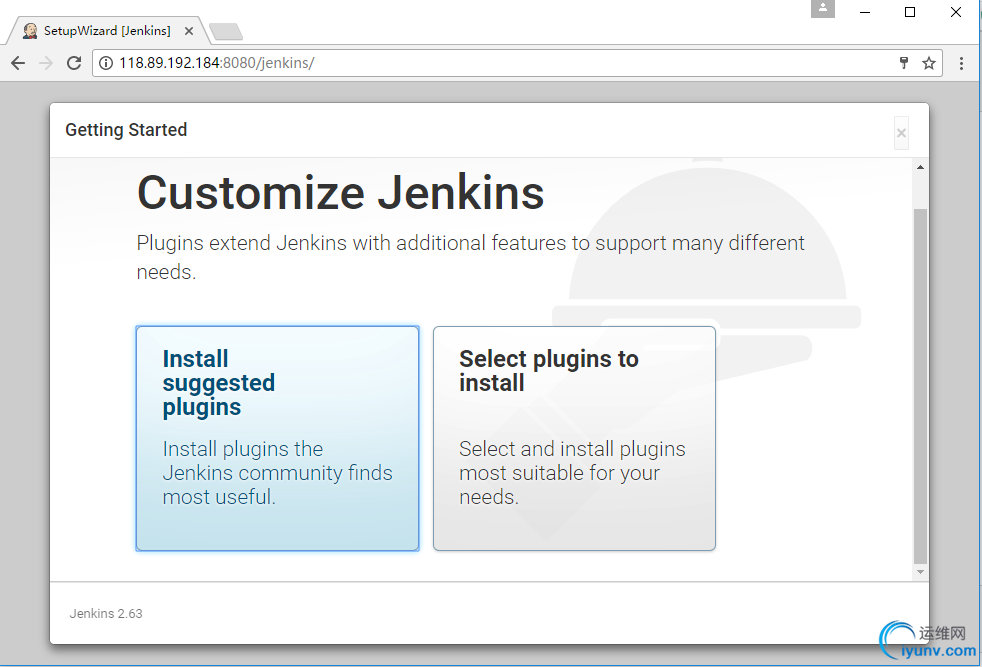Maximize the Chrome window
The image size is (982, 667).
tap(910, 12)
